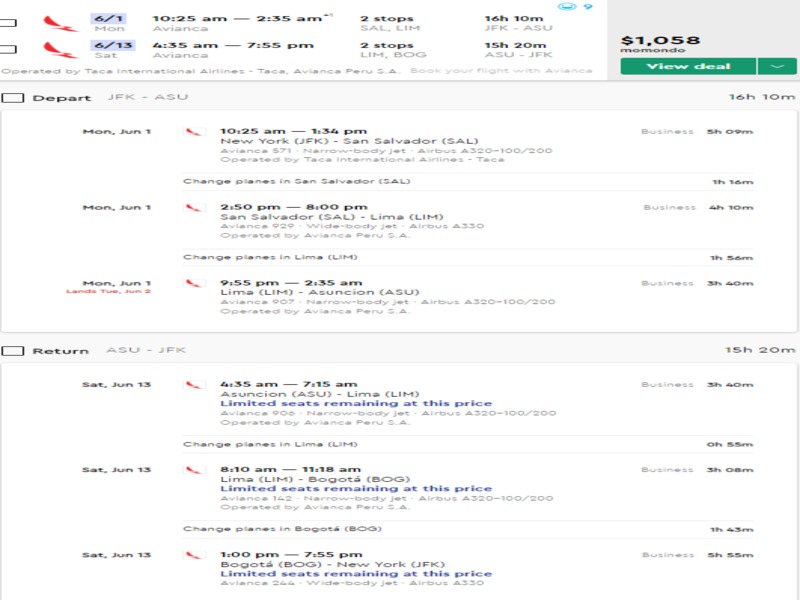
Task: Click 'Asuncion (ASU) - Lima (LIM)' route
Action: tap(320, 394)
